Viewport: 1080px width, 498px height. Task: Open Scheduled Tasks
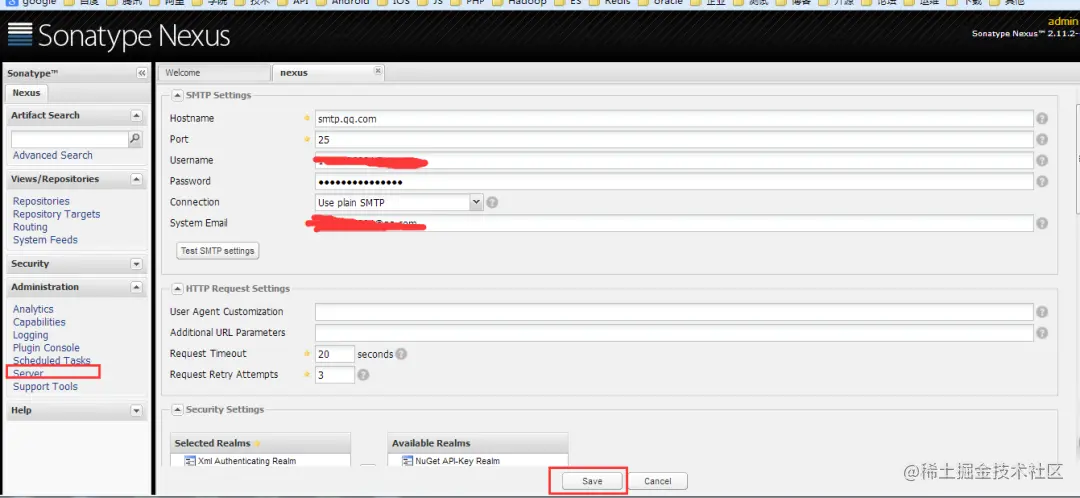point(52,361)
